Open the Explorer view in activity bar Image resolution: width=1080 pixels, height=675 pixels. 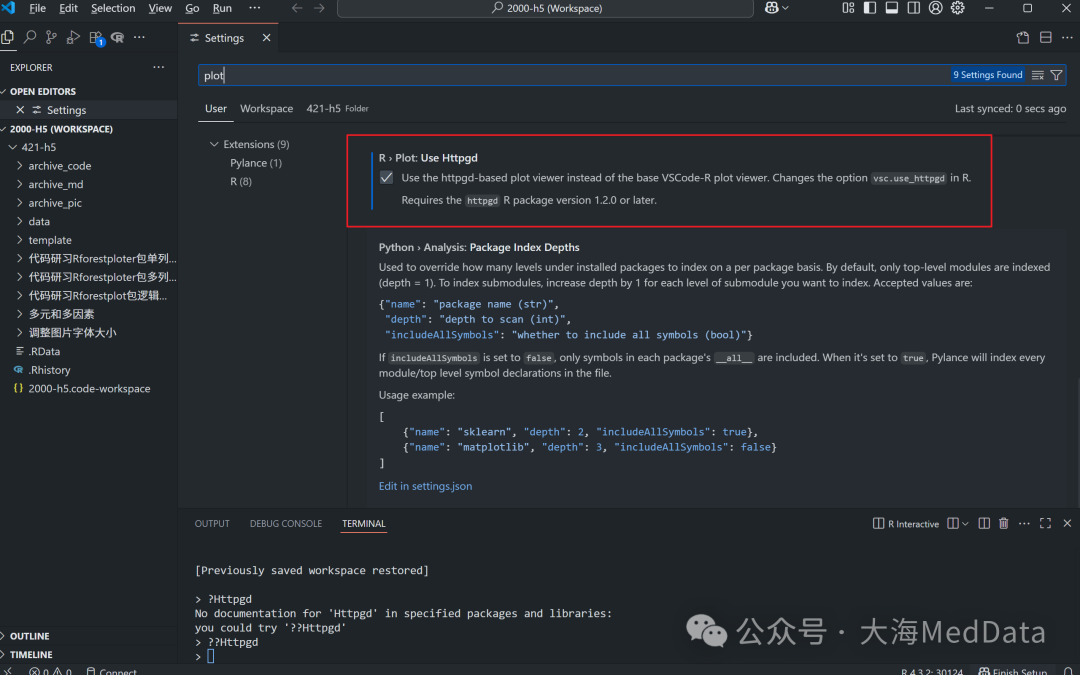[8, 37]
